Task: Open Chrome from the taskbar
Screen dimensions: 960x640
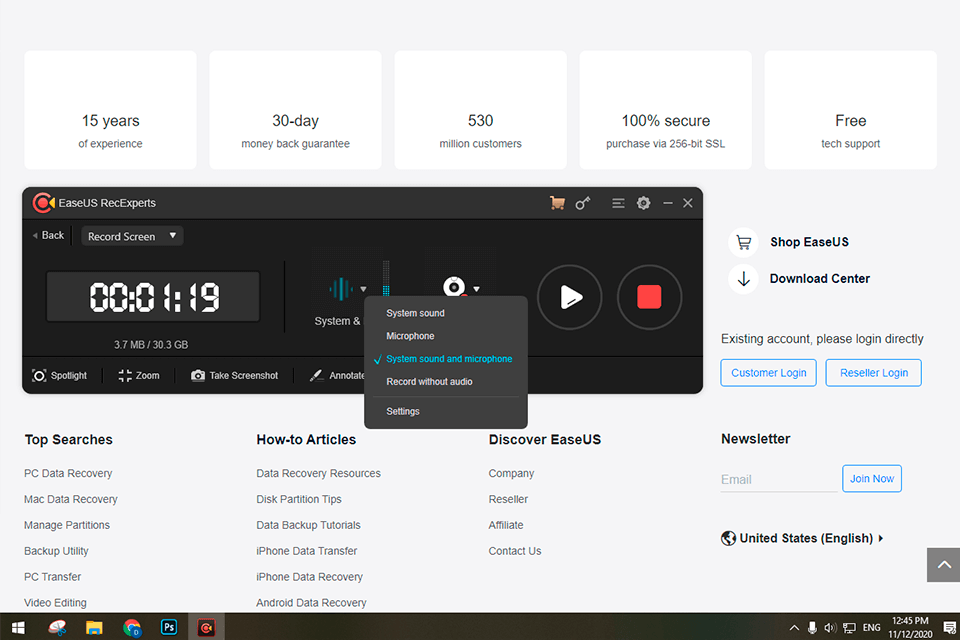Action: tap(131, 628)
